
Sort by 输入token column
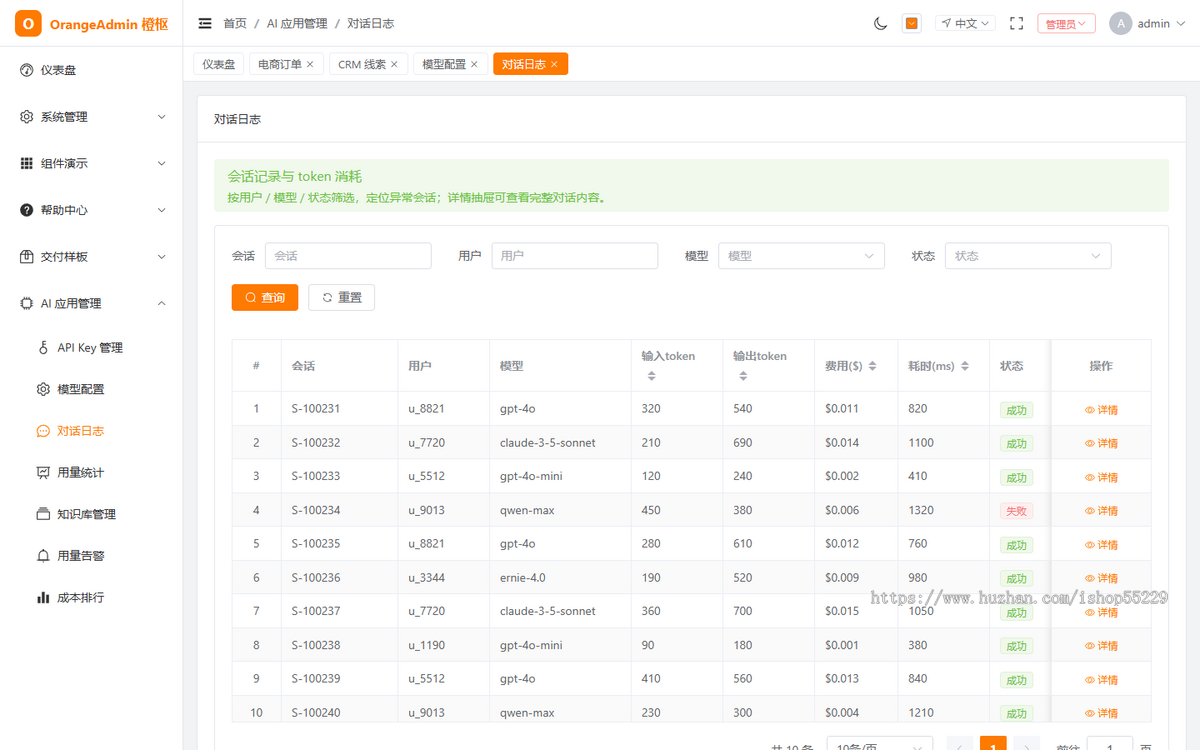click(x=651, y=376)
